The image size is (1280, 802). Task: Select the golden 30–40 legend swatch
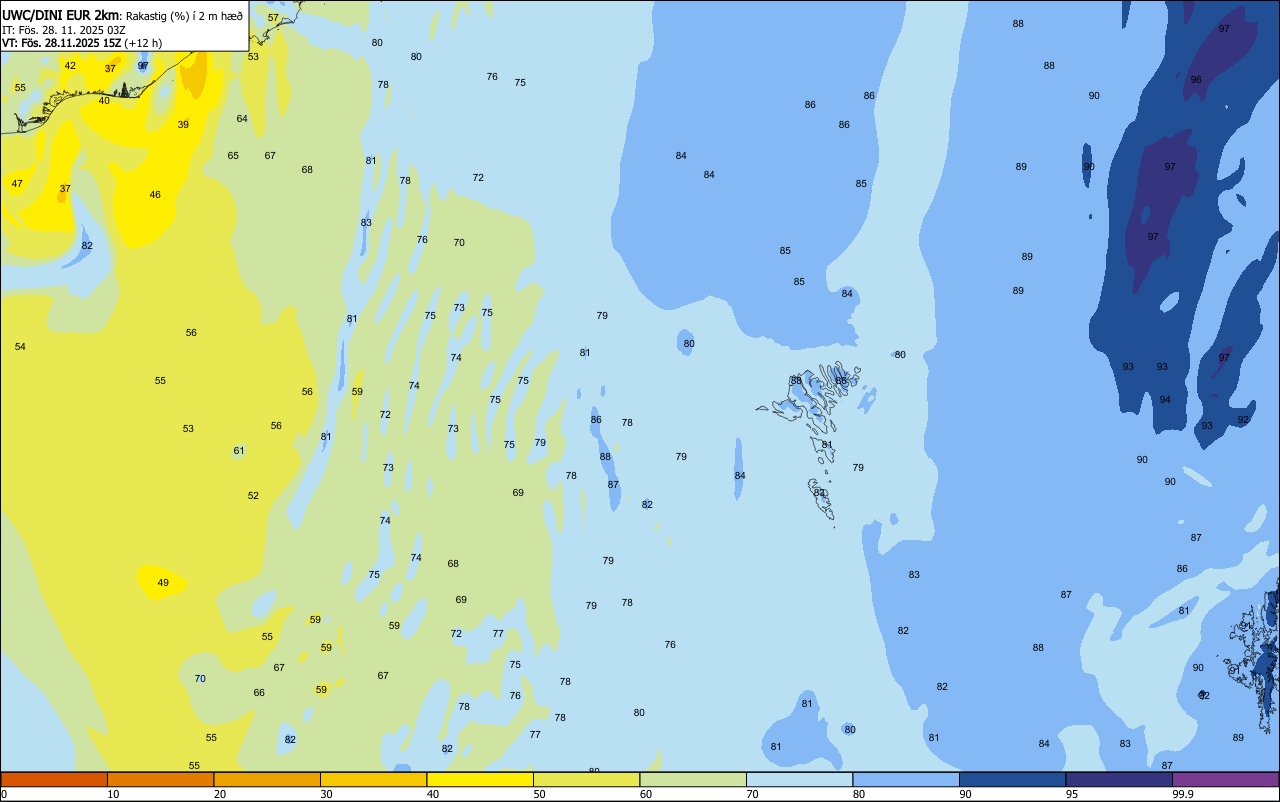[373, 779]
